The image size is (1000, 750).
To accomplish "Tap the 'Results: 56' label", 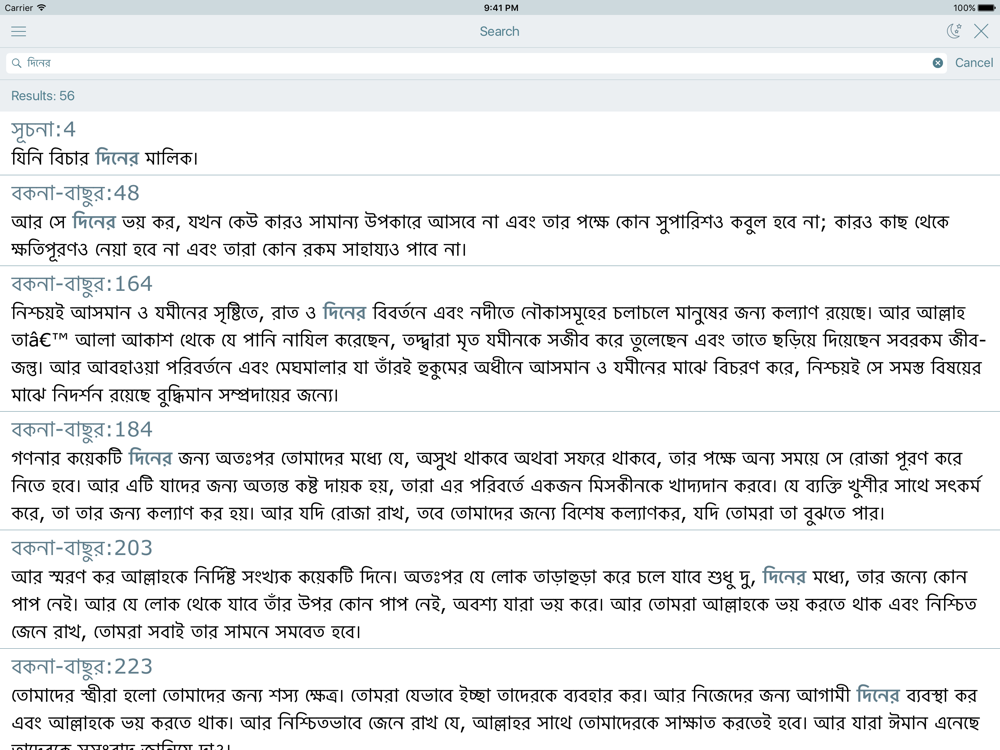I will (43, 96).
